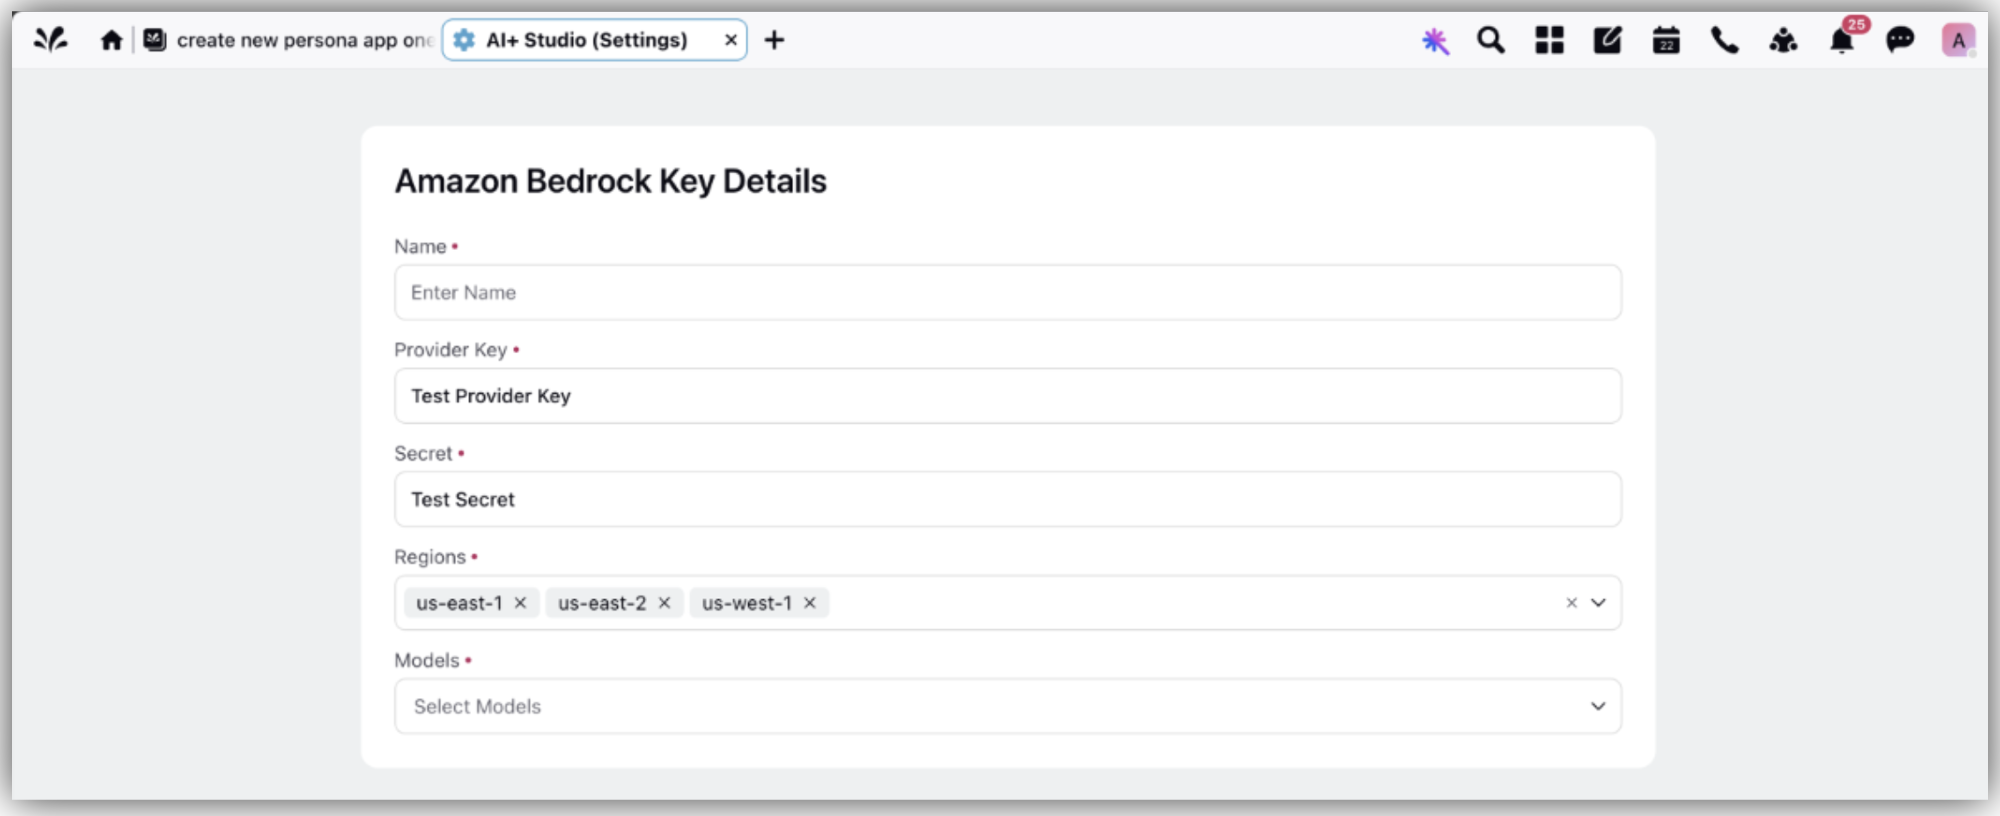The height and width of the screenshot is (816, 2000).
Task: Open the notifications bell with badge 25
Action: pyautogui.click(x=1842, y=40)
